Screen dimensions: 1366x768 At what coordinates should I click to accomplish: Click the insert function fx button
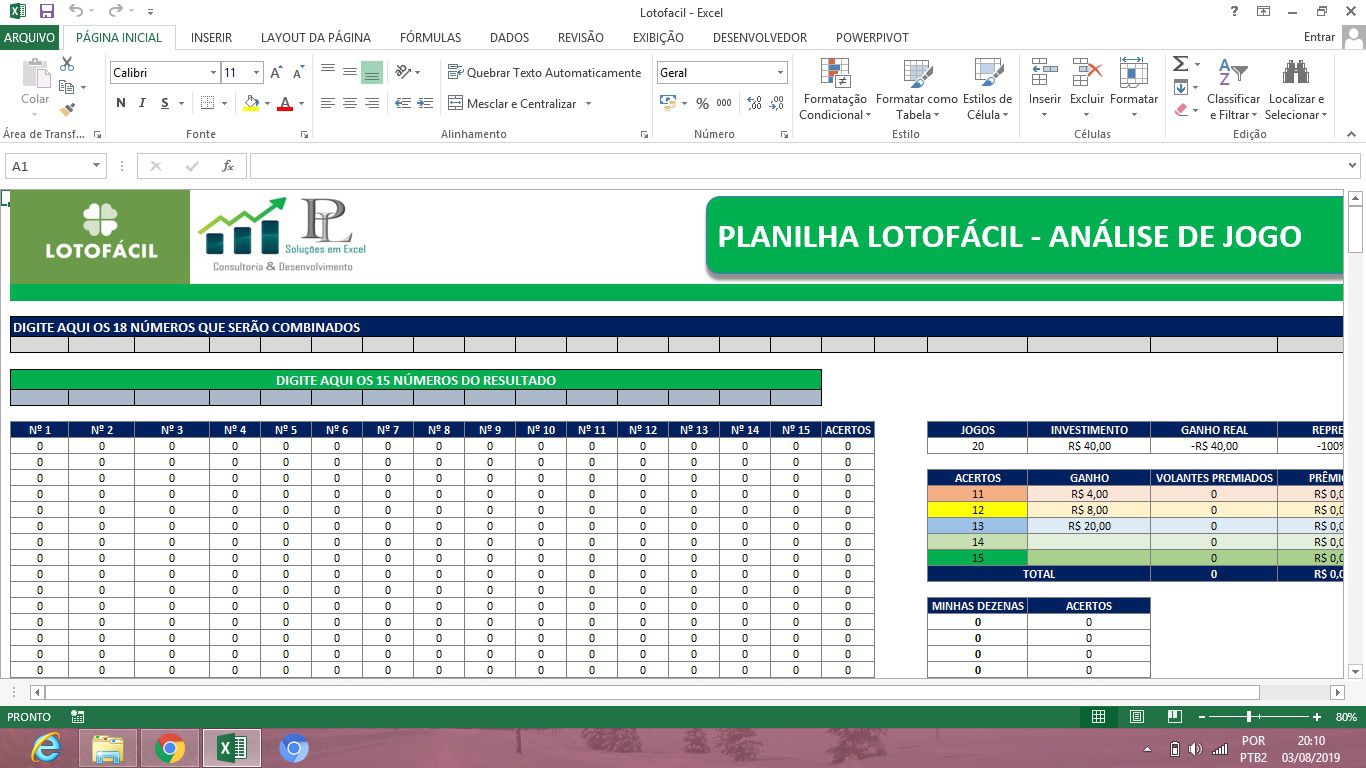point(228,166)
